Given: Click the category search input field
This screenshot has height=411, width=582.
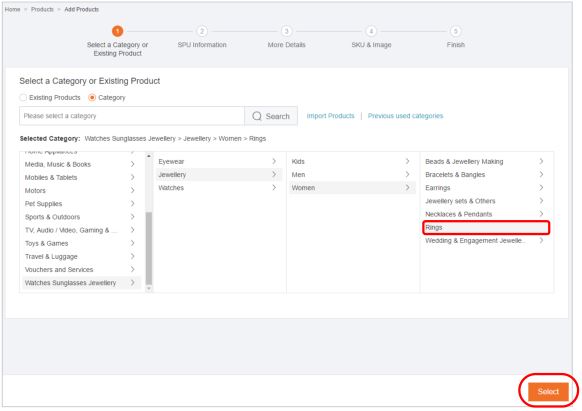Looking at the screenshot, I should coord(132,116).
